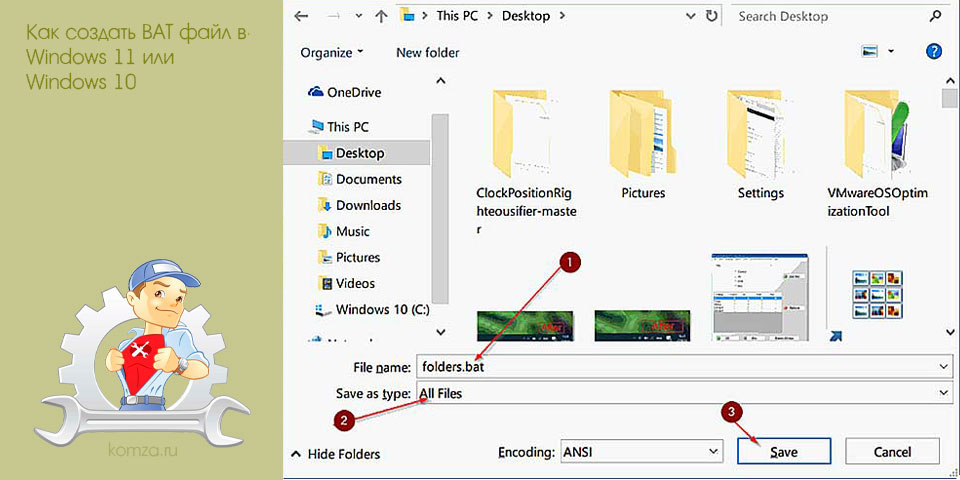Select the Settings folder
The image size is (960, 480).
tap(760, 145)
